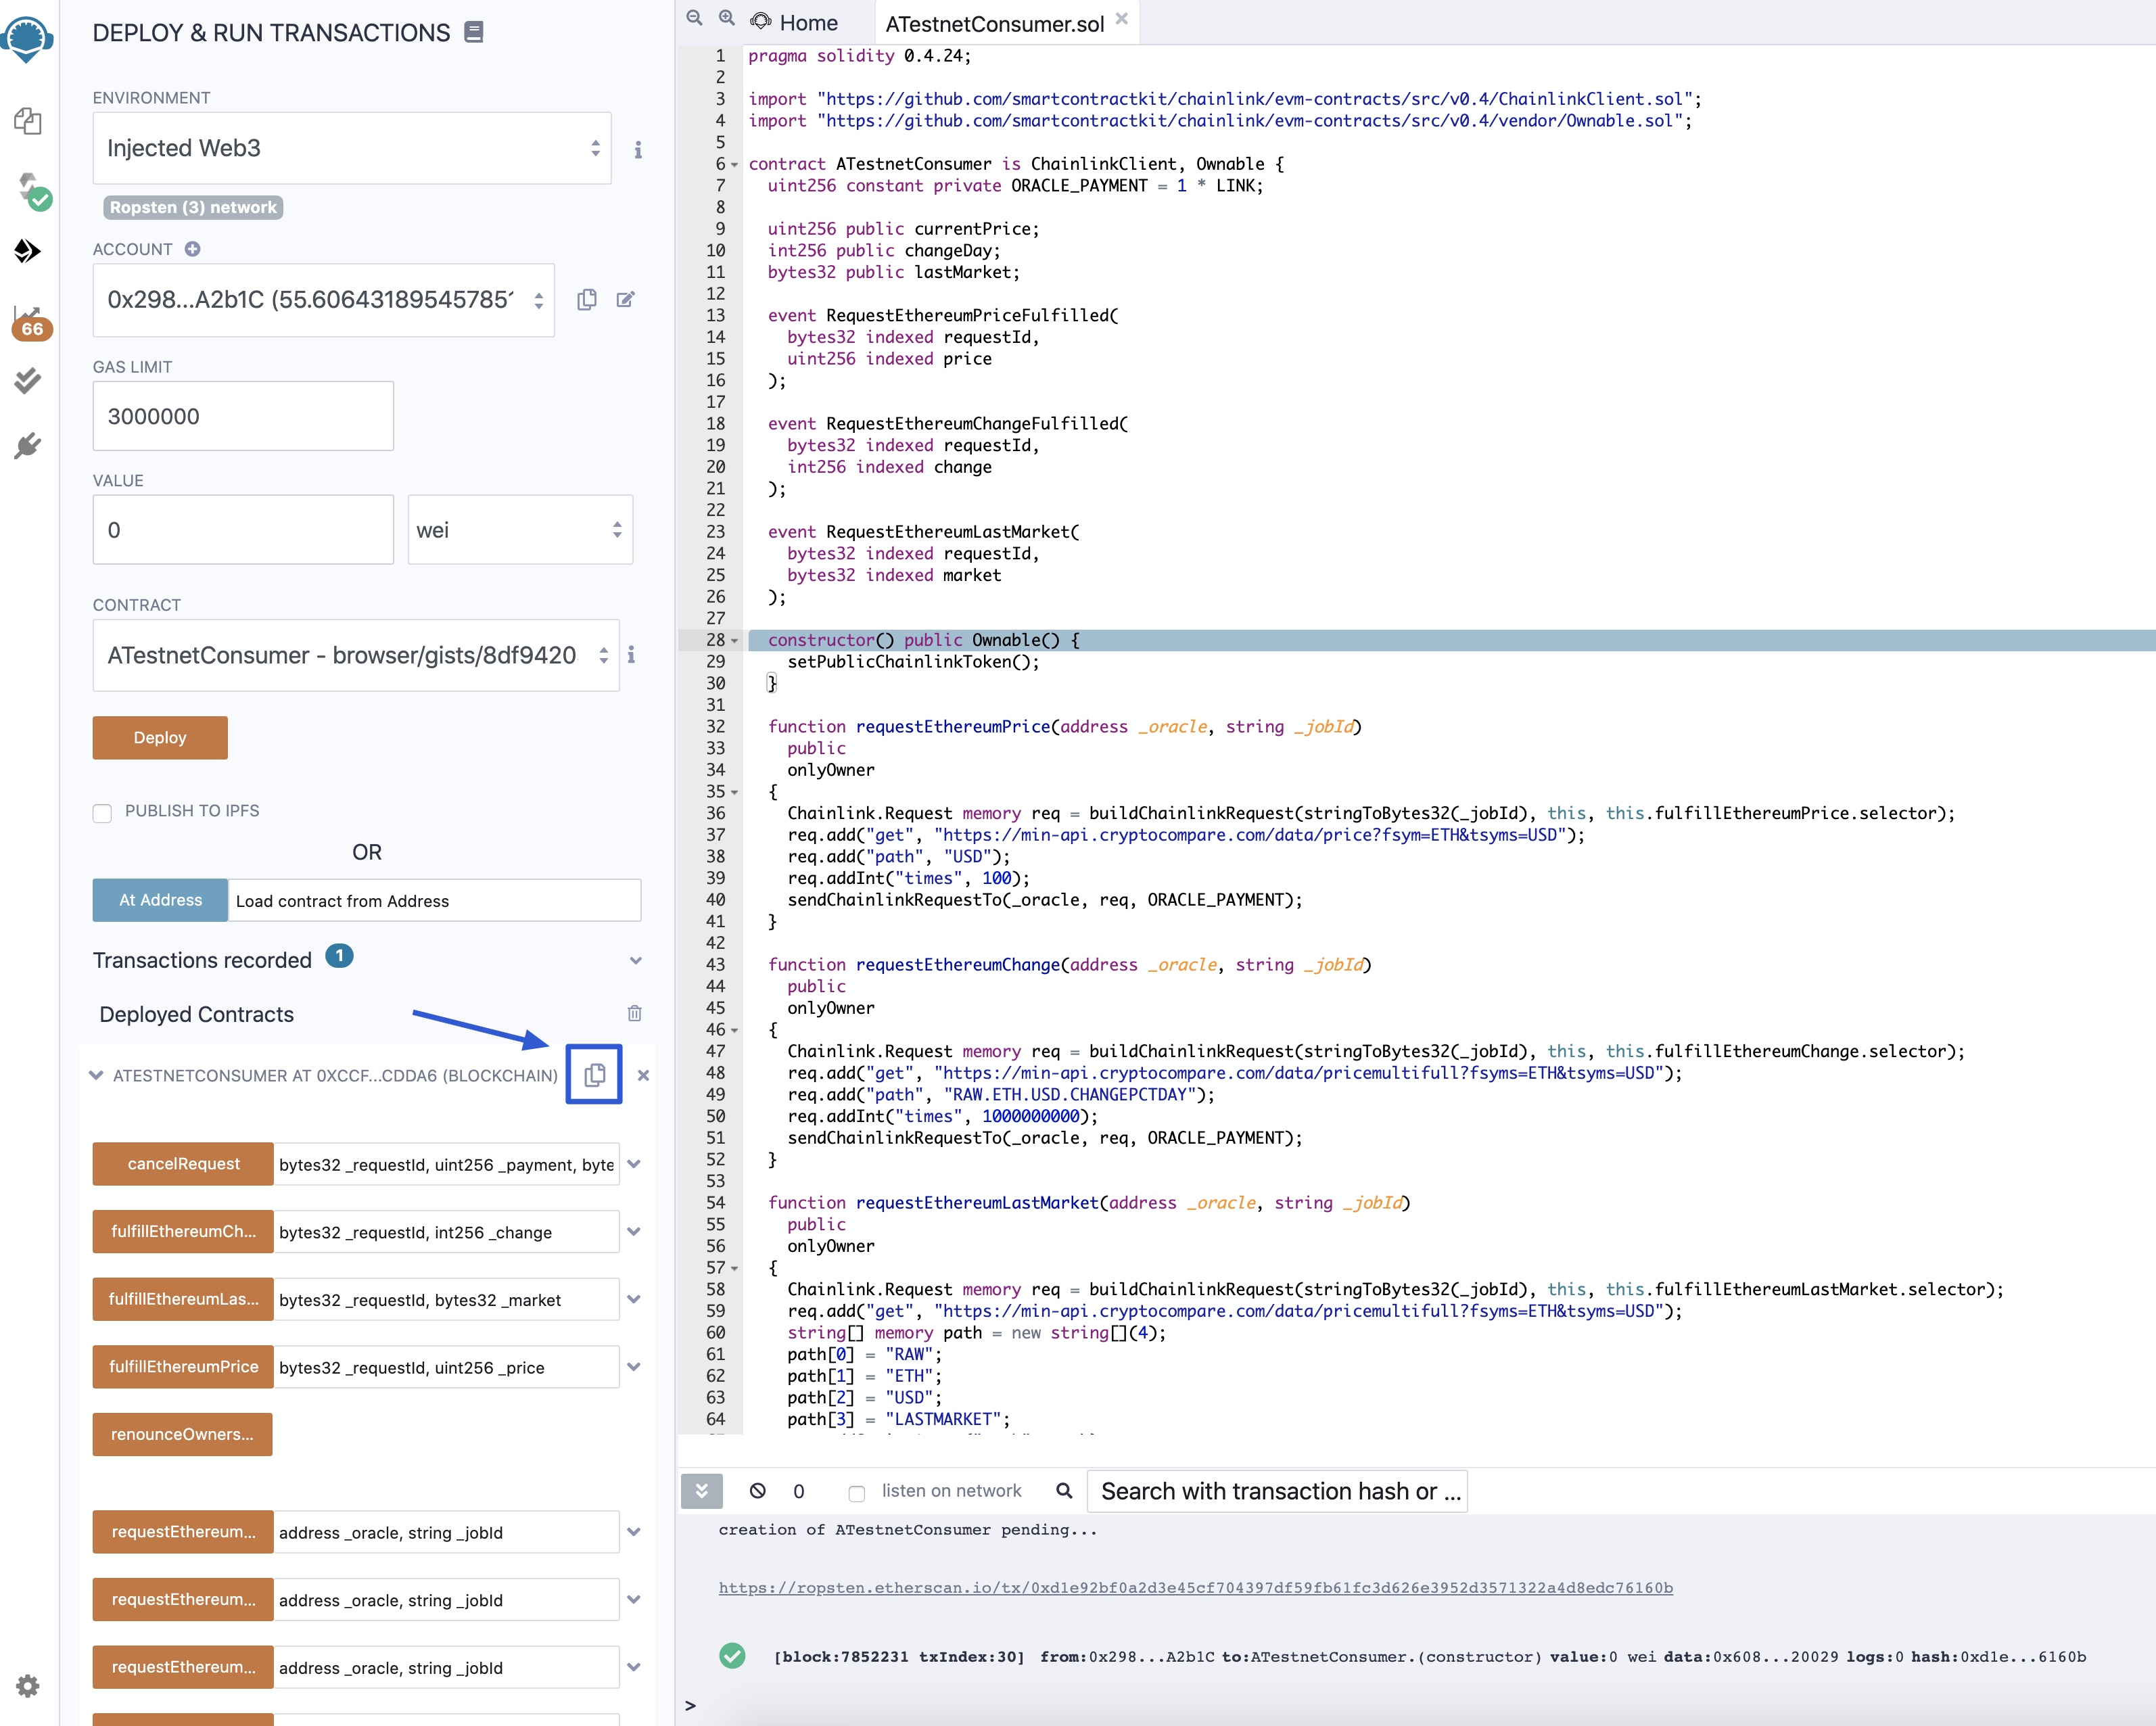Open the Settings gear icon in sidebar

pyautogui.click(x=28, y=1686)
